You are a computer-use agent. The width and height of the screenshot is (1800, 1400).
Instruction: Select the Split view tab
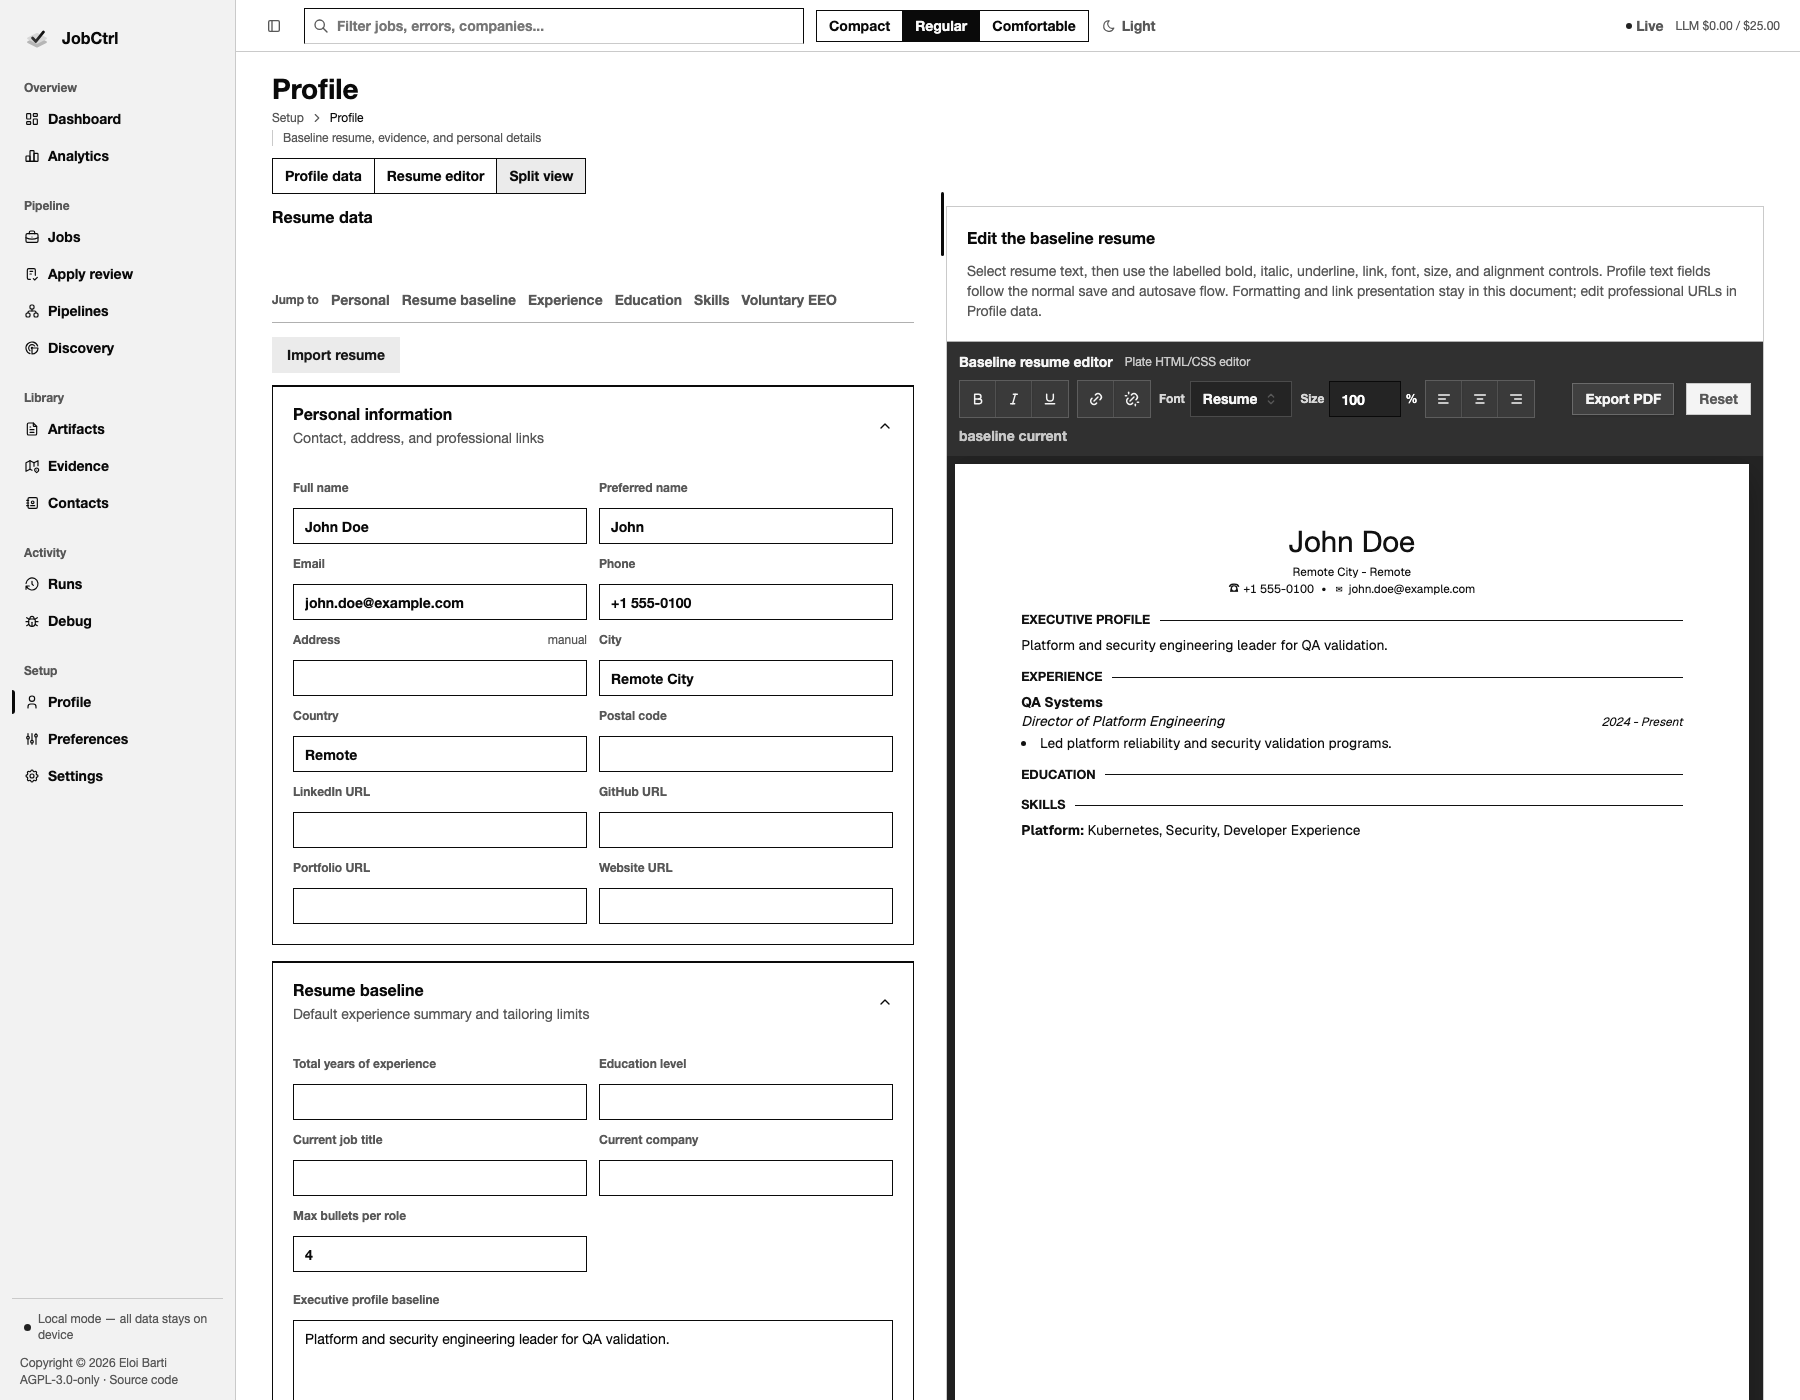(x=541, y=176)
